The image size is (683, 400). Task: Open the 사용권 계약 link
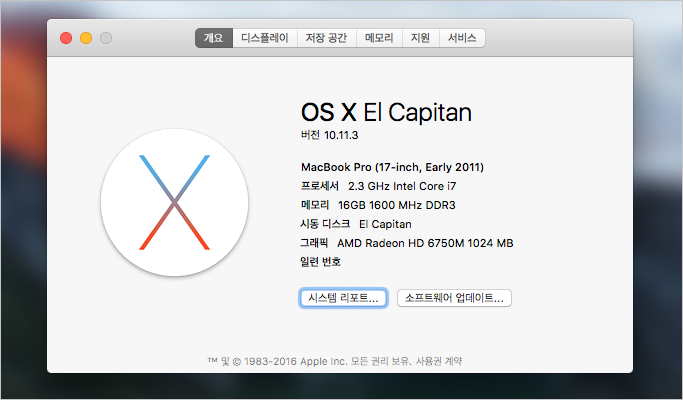[439, 361]
